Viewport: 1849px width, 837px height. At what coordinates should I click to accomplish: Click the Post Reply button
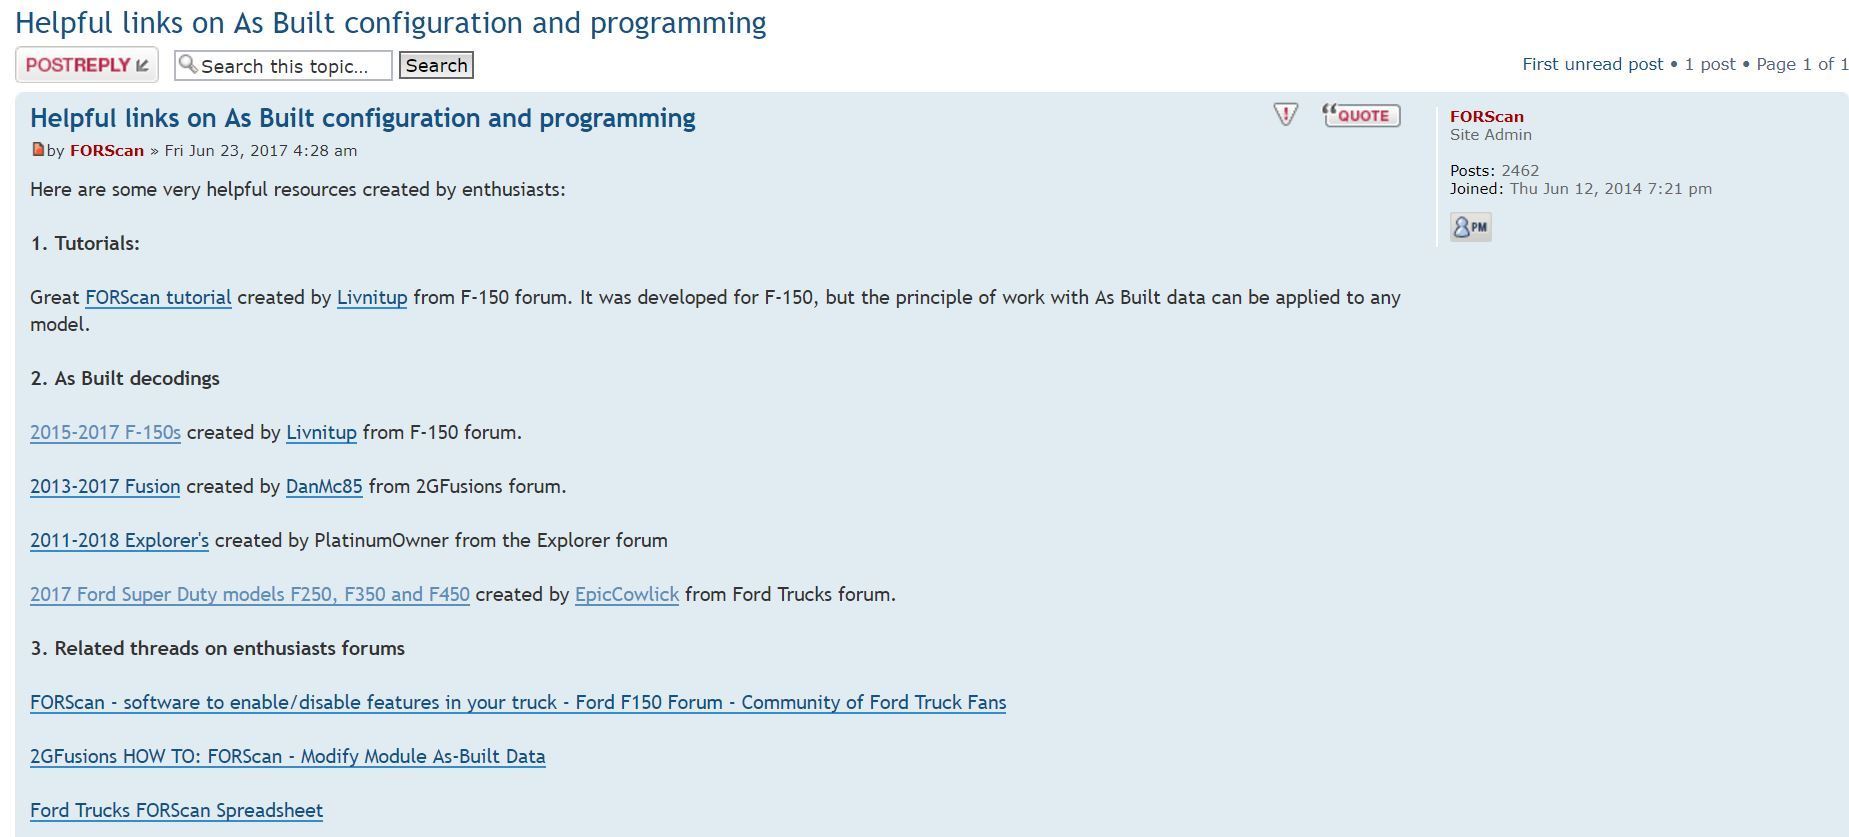(x=87, y=65)
